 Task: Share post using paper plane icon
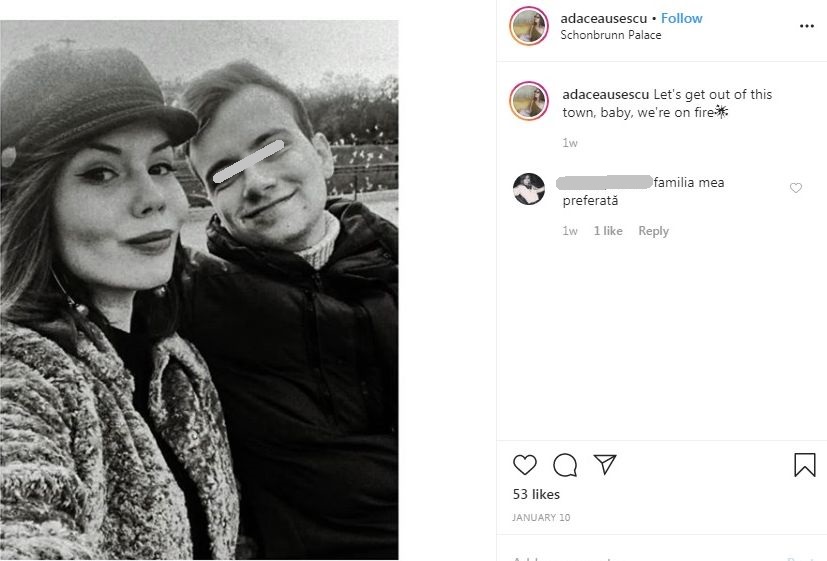pos(605,464)
